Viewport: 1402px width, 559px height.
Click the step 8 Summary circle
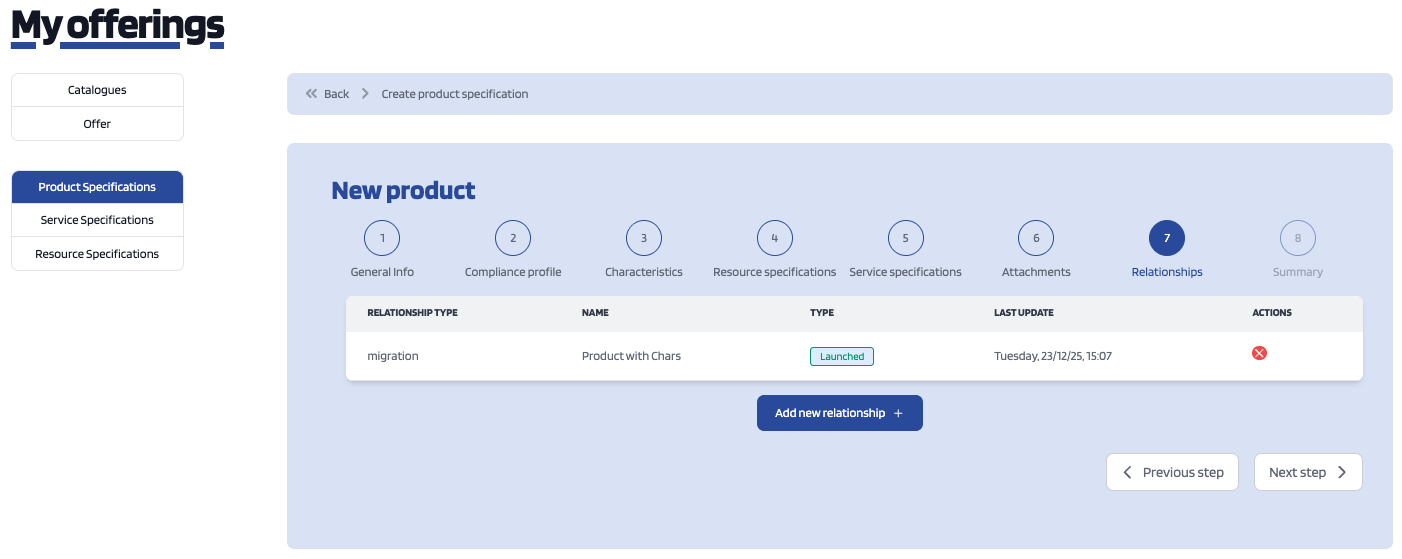pyautogui.click(x=1298, y=238)
